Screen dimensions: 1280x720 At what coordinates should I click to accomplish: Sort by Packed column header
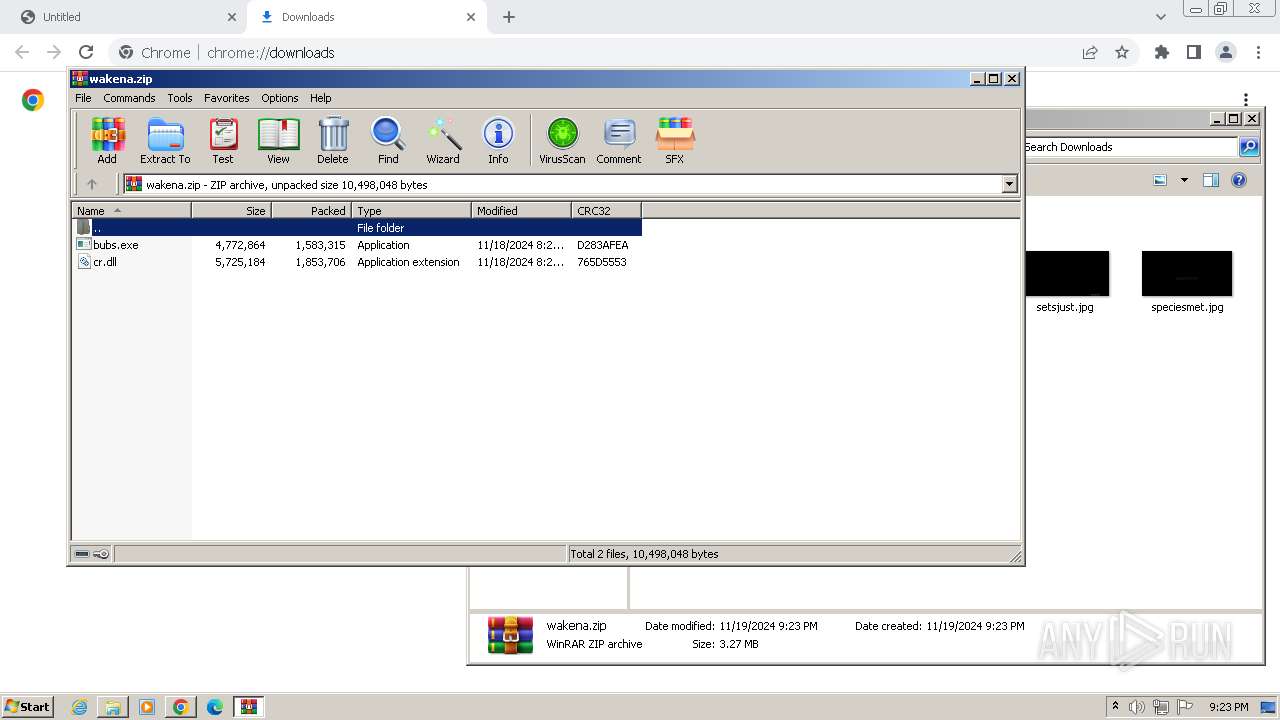(x=311, y=210)
